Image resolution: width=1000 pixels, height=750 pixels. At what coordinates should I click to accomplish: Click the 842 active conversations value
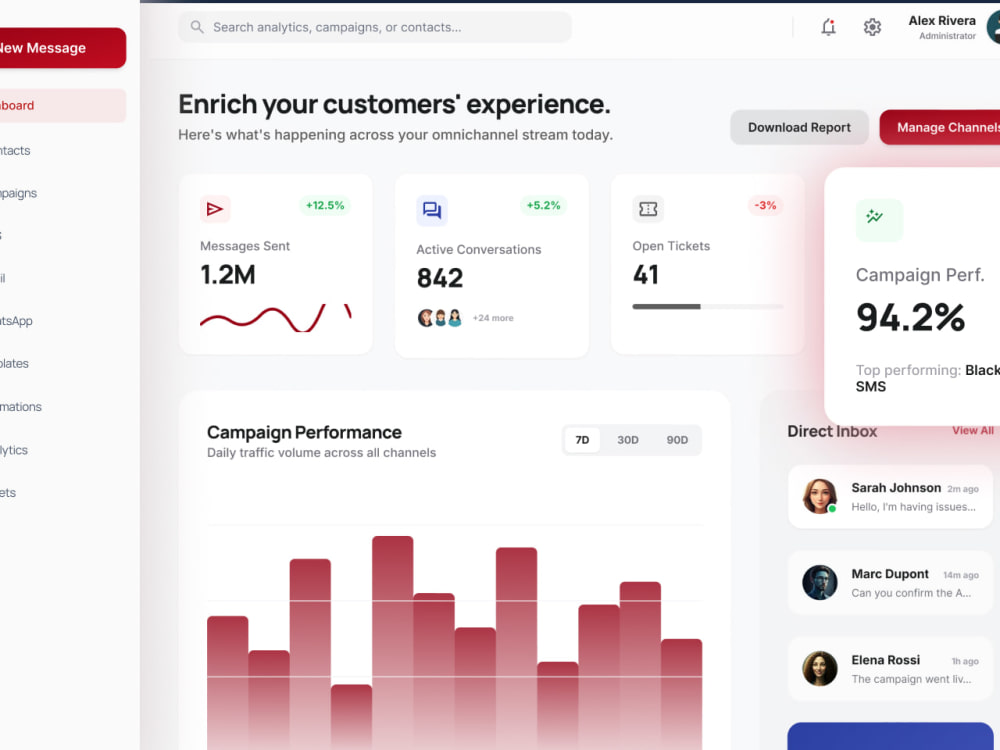[x=440, y=278]
